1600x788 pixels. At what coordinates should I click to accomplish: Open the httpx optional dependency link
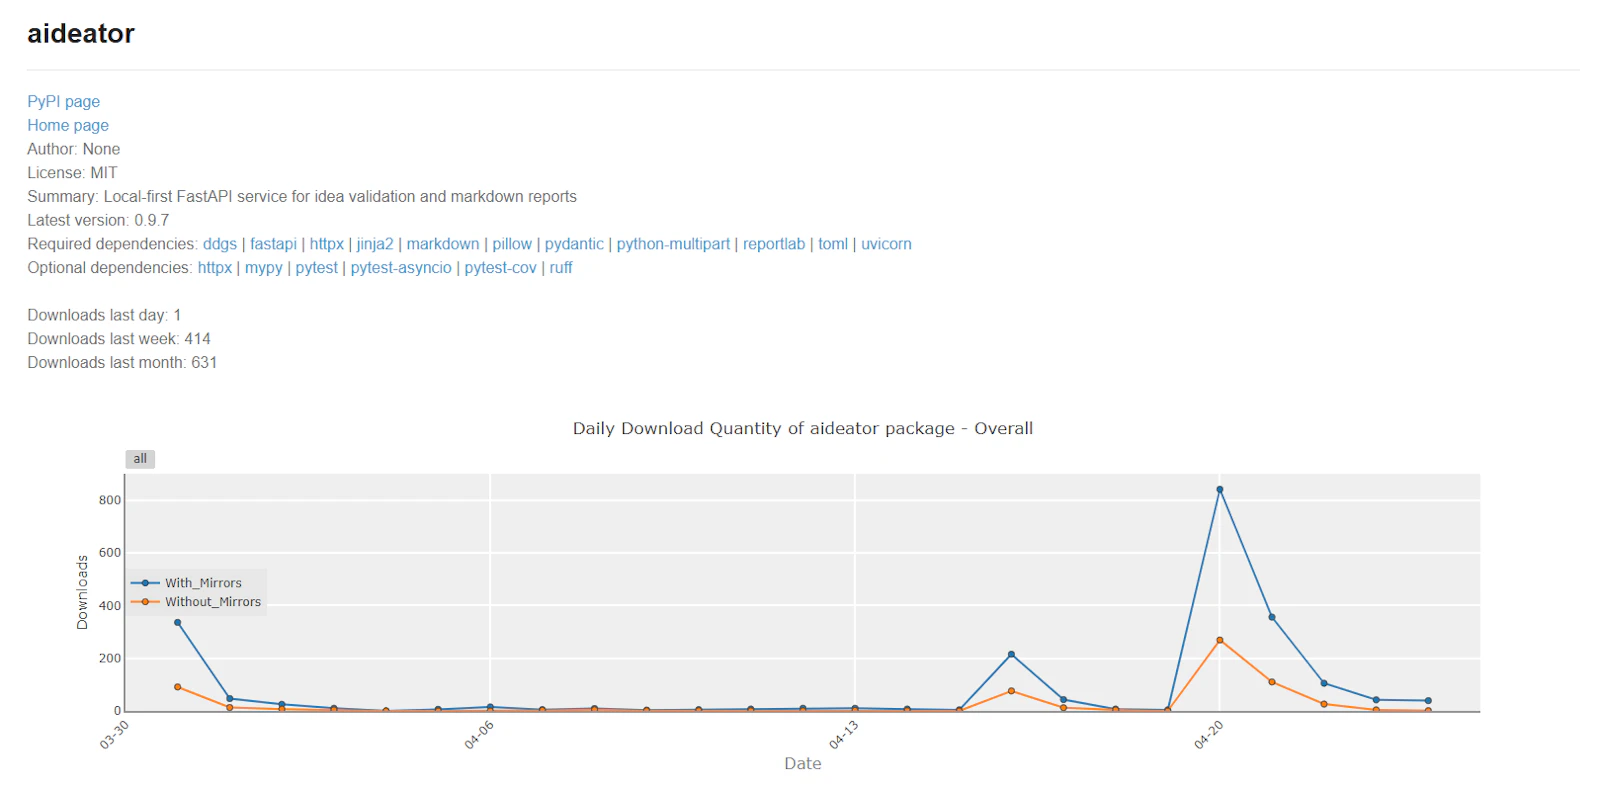coord(215,268)
